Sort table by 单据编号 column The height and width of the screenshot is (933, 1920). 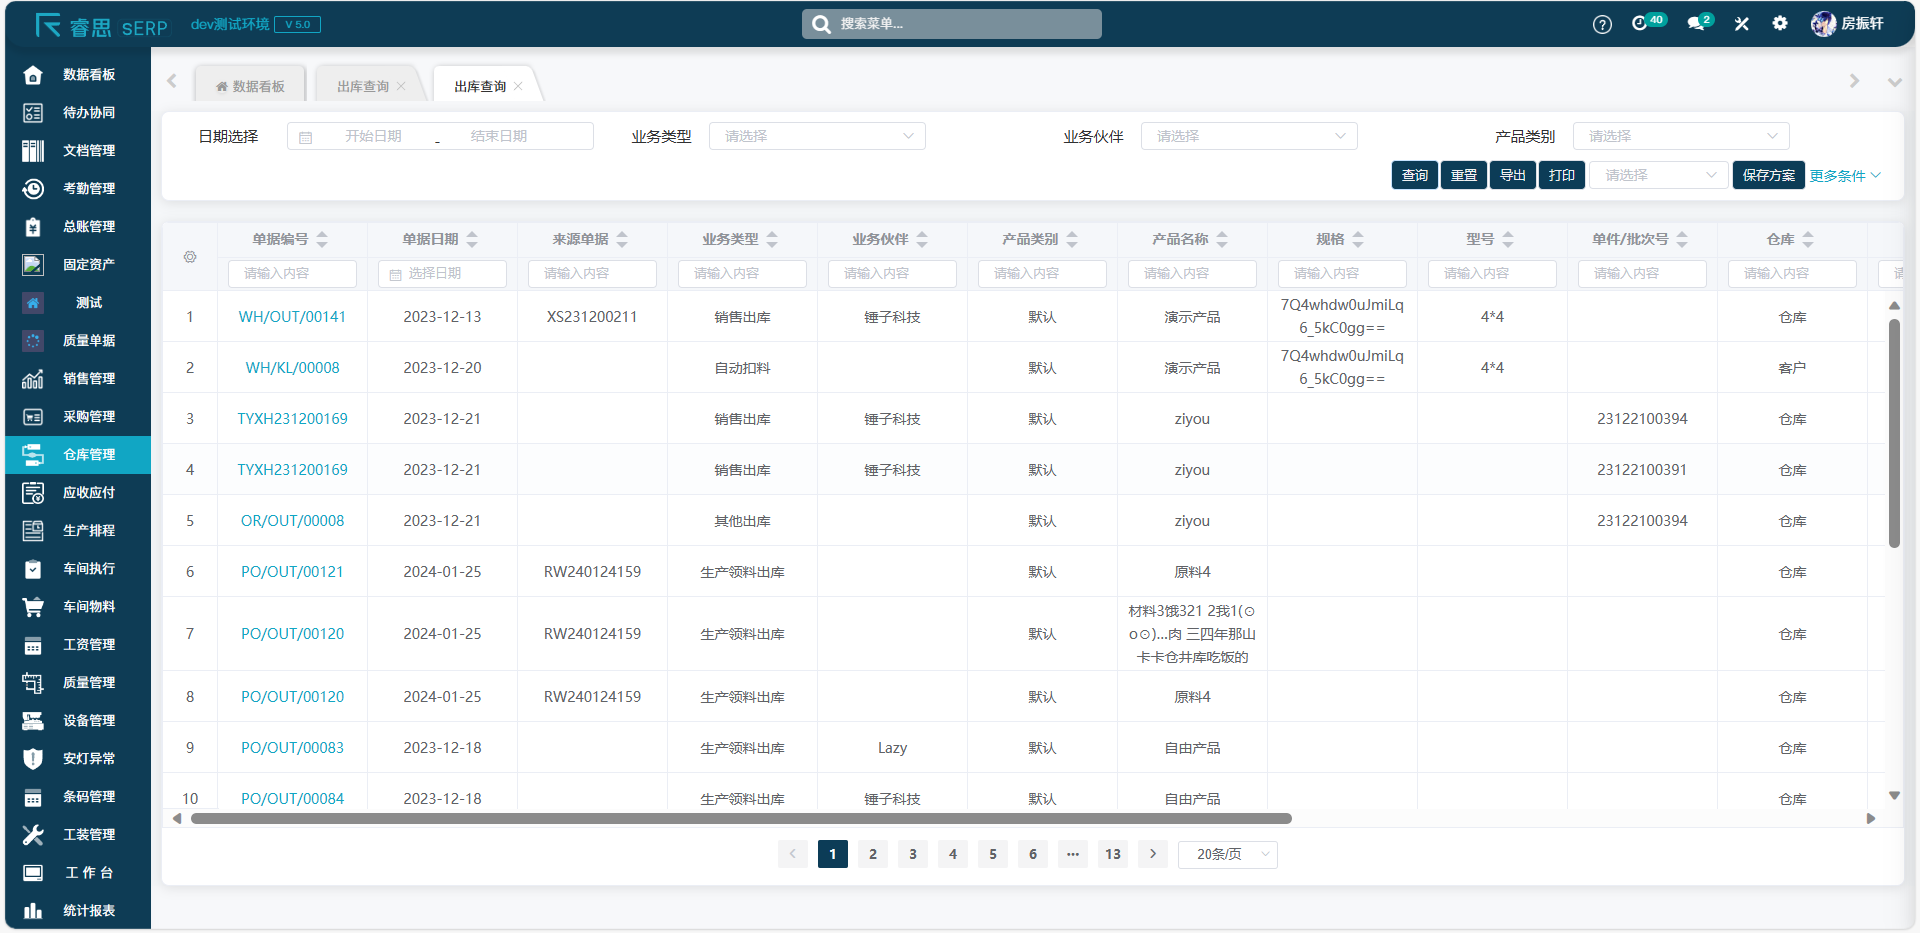(x=322, y=239)
